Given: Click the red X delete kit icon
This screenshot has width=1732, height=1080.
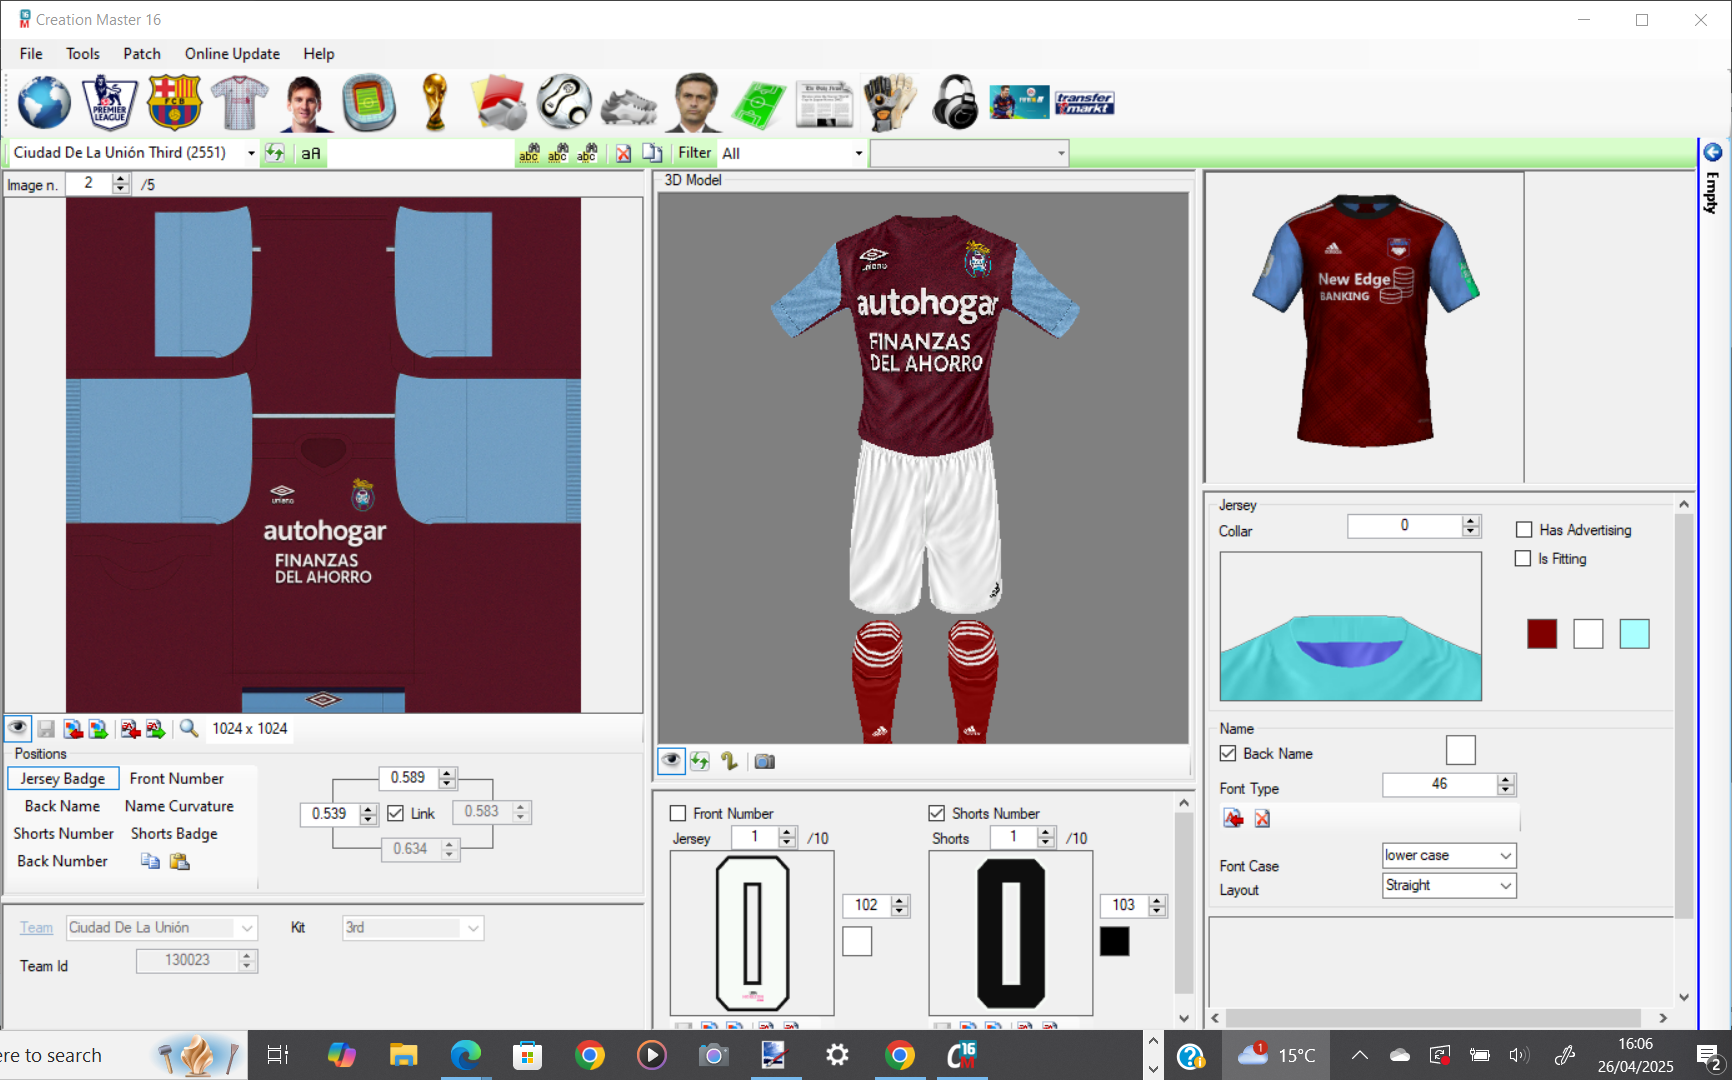Looking at the screenshot, I should [x=623, y=153].
